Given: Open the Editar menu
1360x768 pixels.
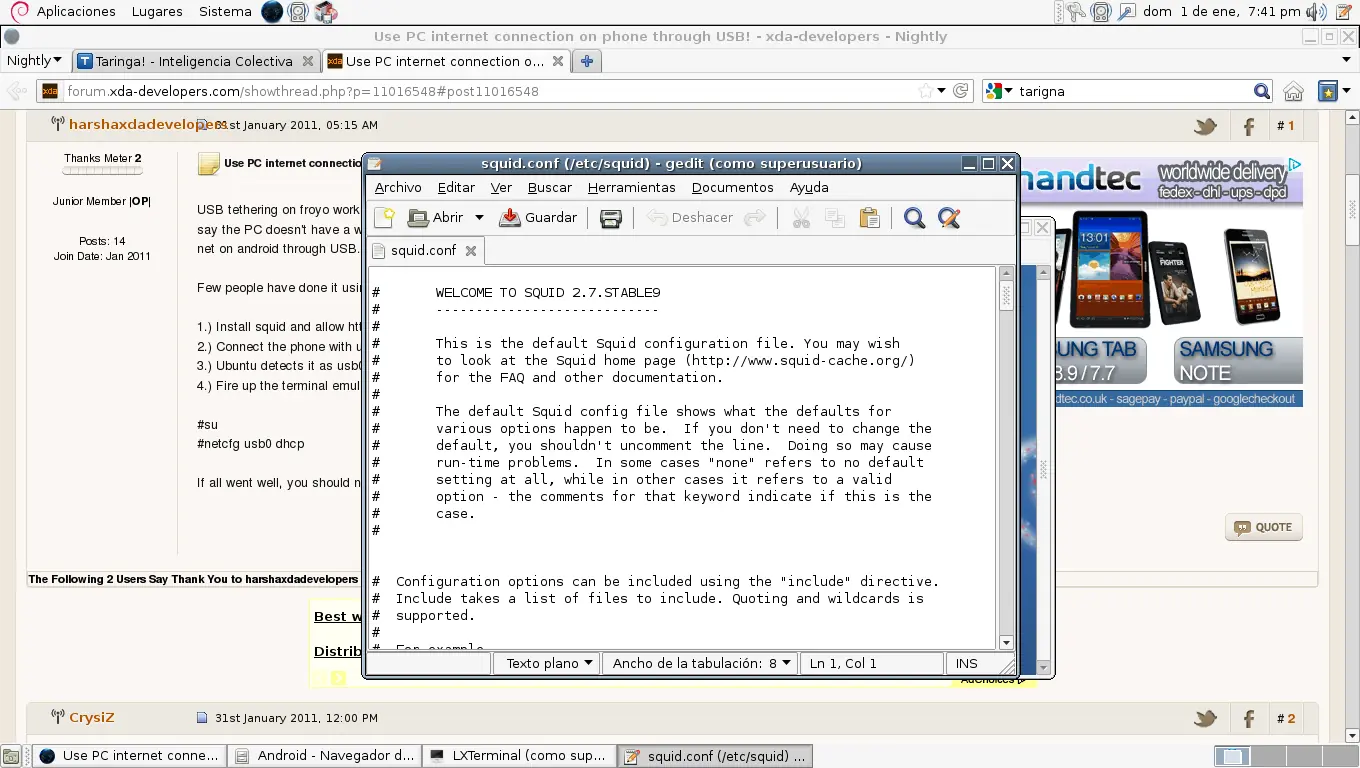Looking at the screenshot, I should coord(456,187).
